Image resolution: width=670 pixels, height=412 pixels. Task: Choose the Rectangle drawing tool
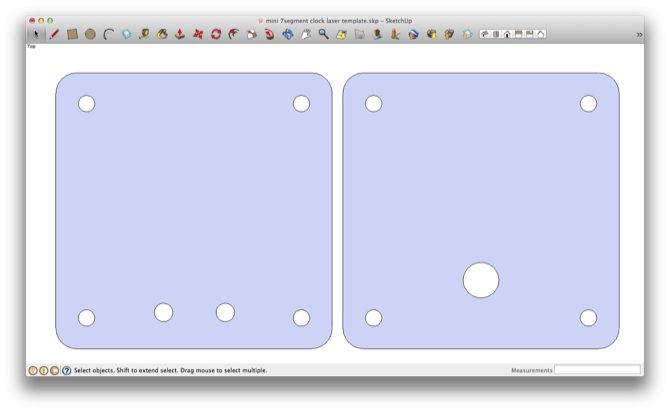pyautogui.click(x=72, y=34)
